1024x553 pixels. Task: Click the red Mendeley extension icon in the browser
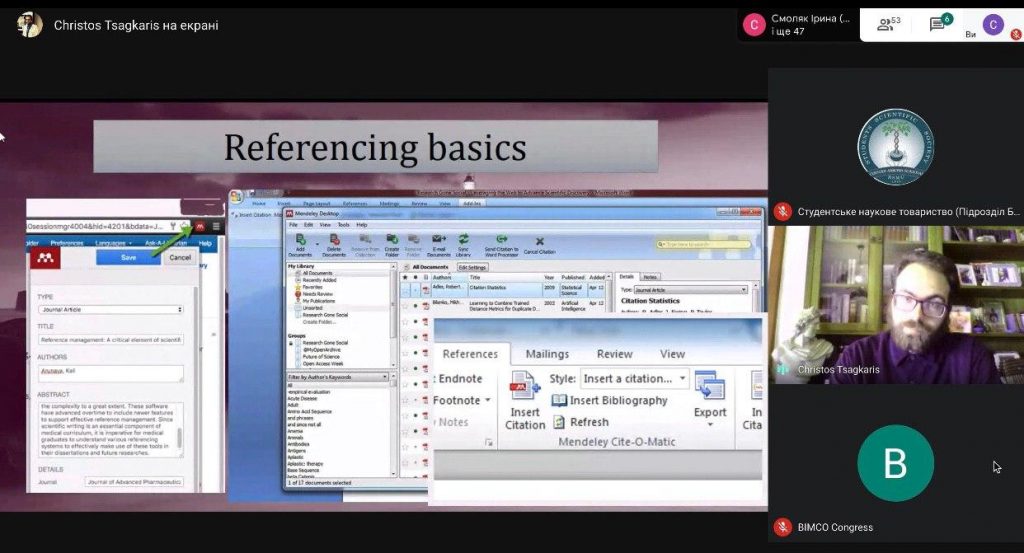200,227
